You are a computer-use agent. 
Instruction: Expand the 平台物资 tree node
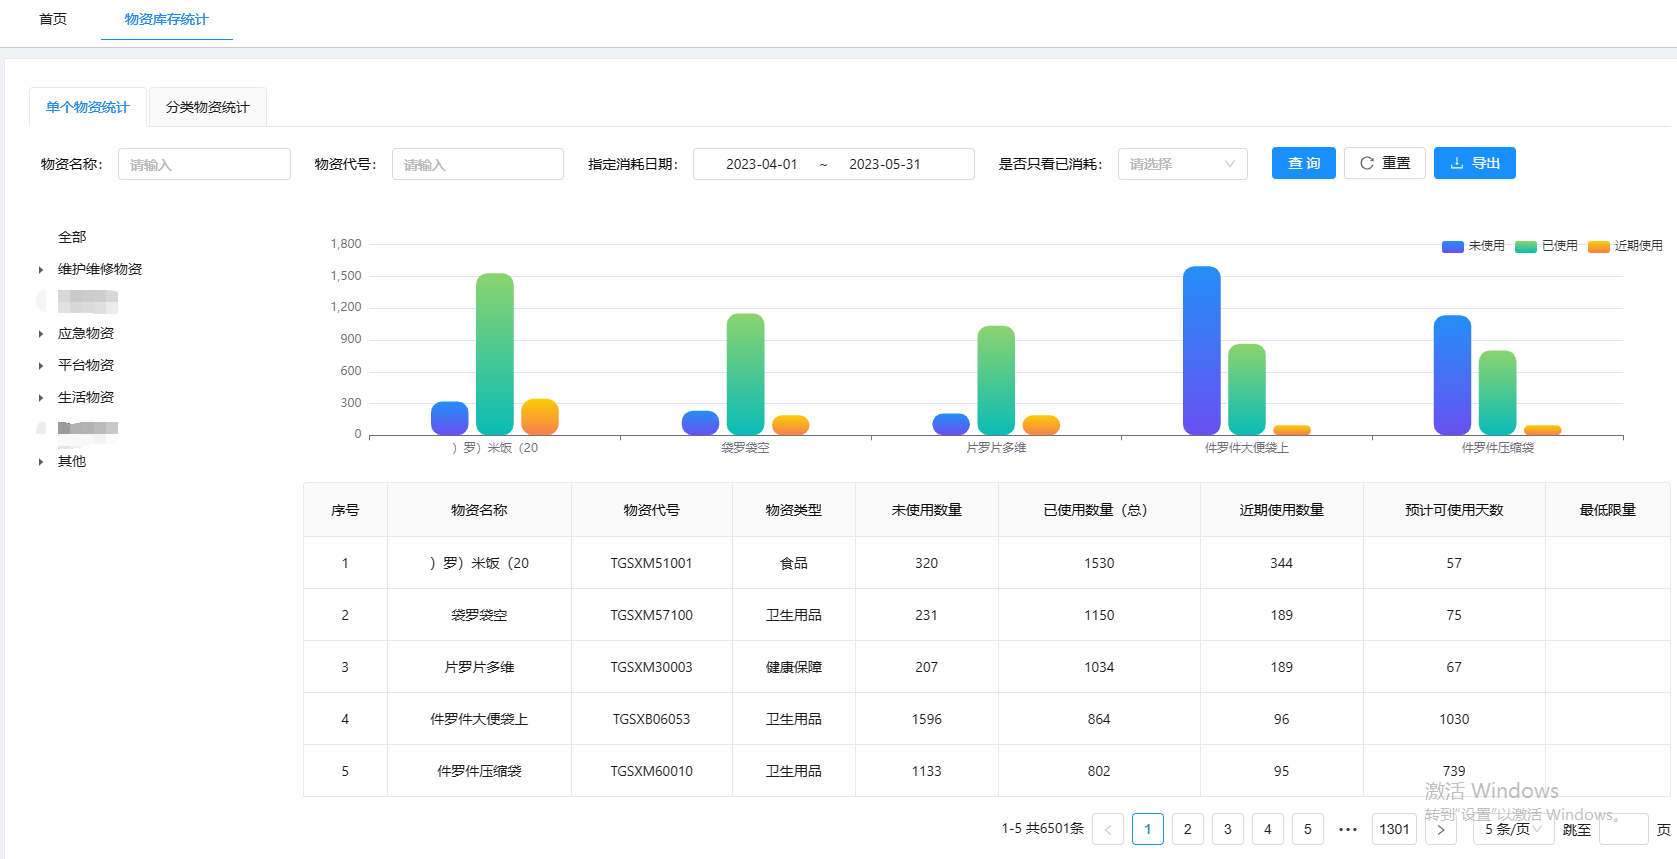[x=41, y=366]
